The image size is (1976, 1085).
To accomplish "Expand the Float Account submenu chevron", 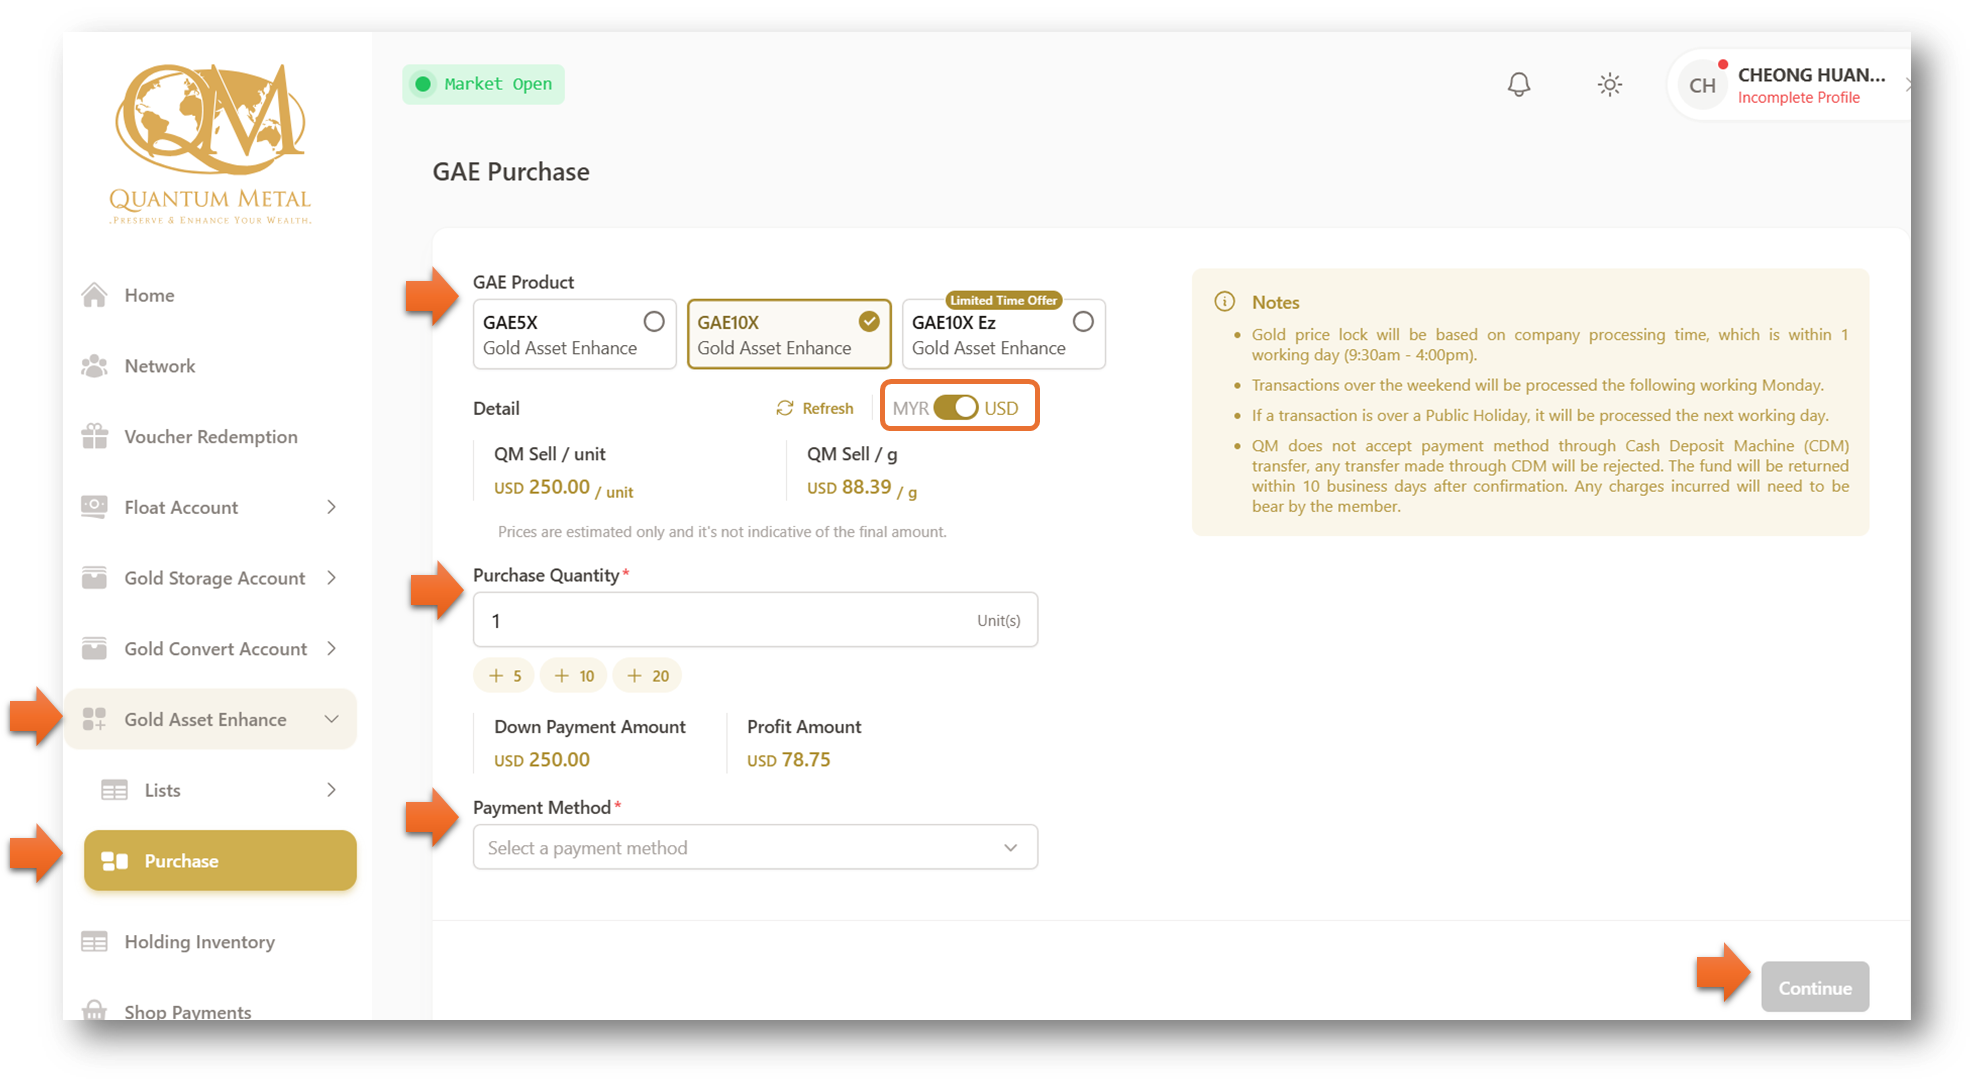I will tap(331, 507).
